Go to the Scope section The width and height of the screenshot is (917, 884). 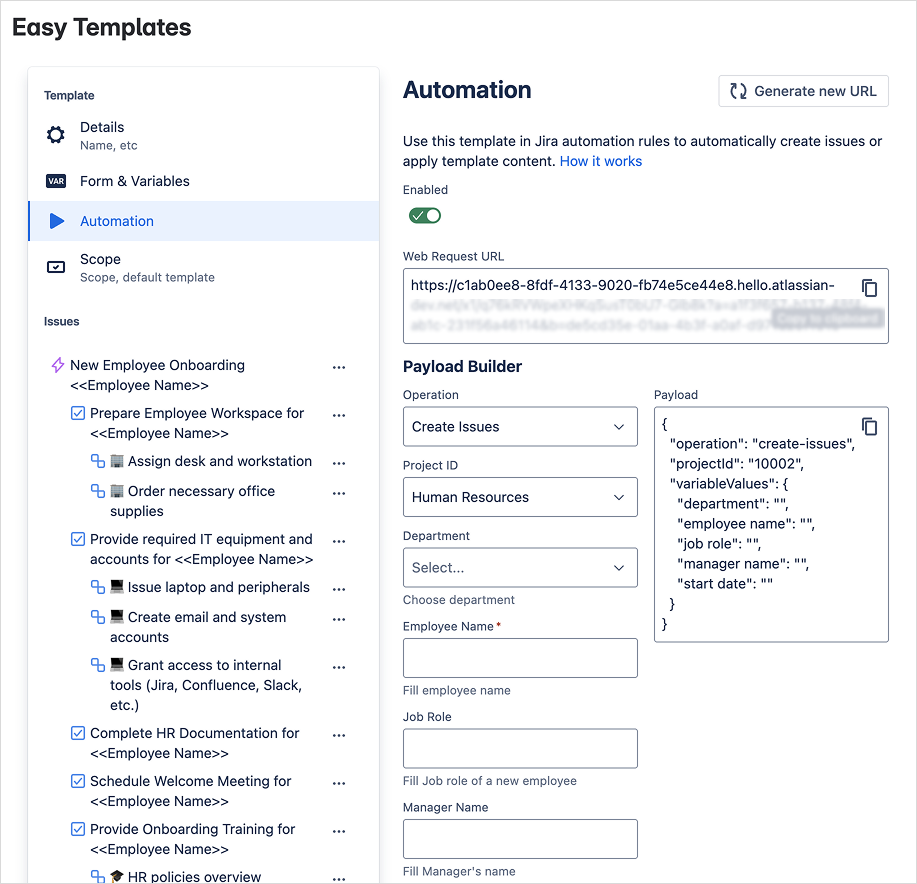100,267
